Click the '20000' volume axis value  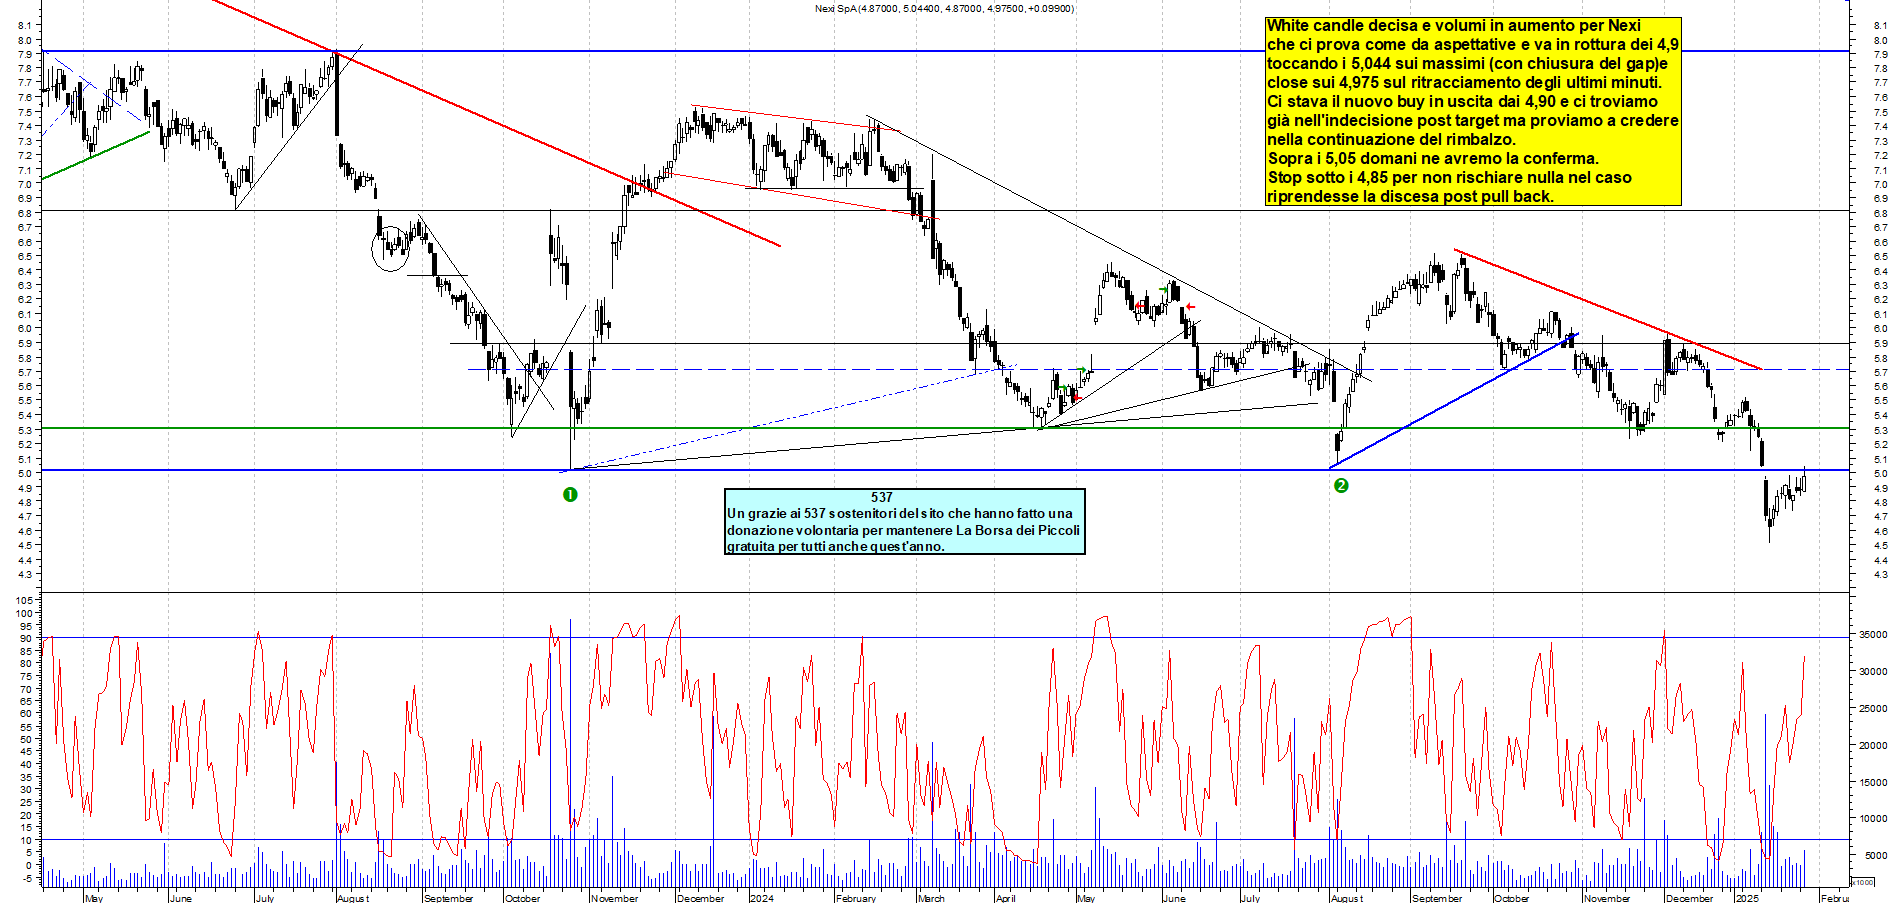tap(1872, 745)
